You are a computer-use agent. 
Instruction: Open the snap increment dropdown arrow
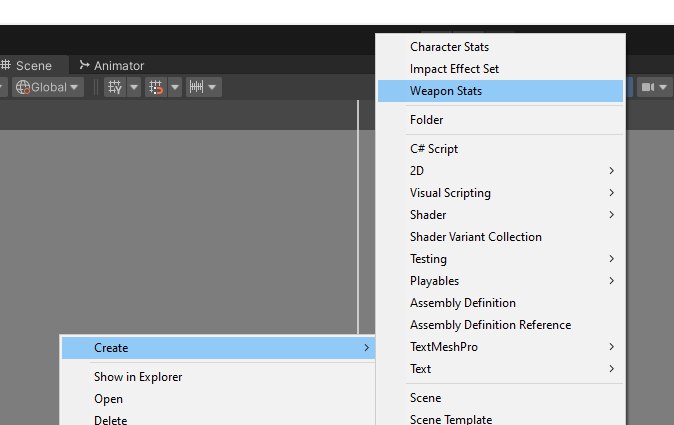click(214, 87)
